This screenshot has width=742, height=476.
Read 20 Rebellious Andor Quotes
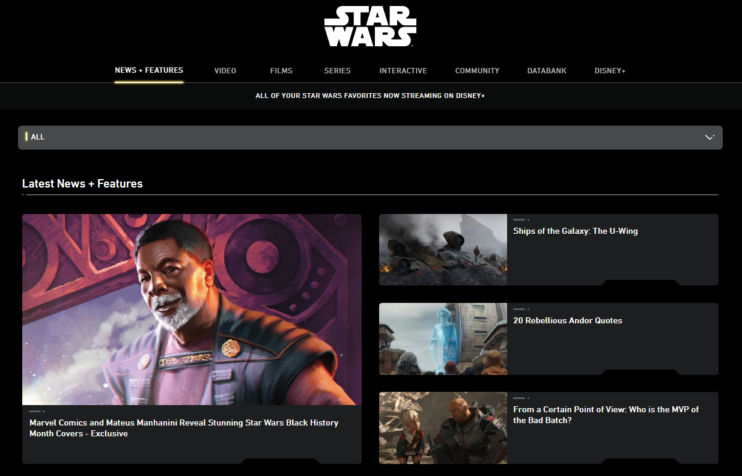click(567, 320)
